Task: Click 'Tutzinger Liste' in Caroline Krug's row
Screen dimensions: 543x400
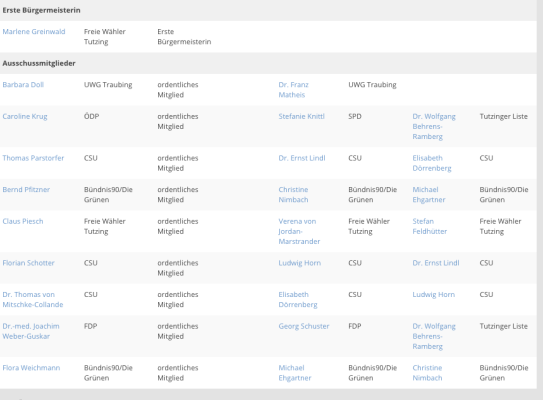Action: (504, 116)
